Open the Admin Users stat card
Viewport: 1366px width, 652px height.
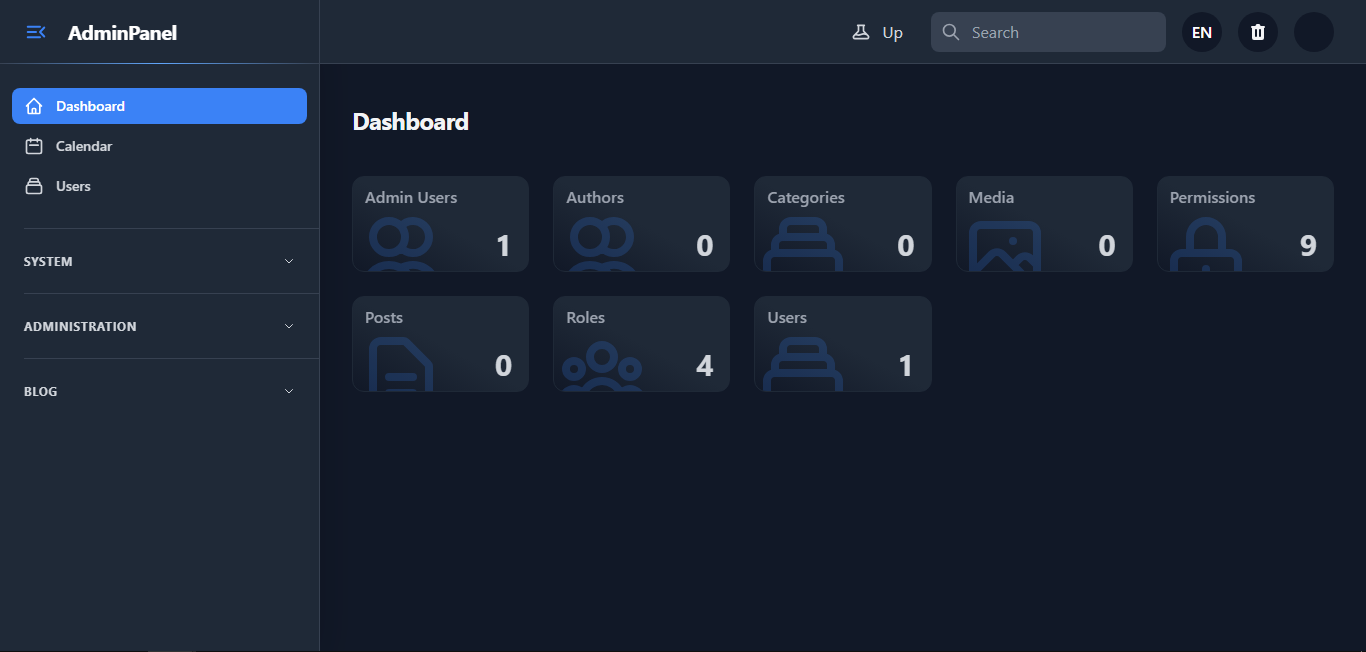440,223
